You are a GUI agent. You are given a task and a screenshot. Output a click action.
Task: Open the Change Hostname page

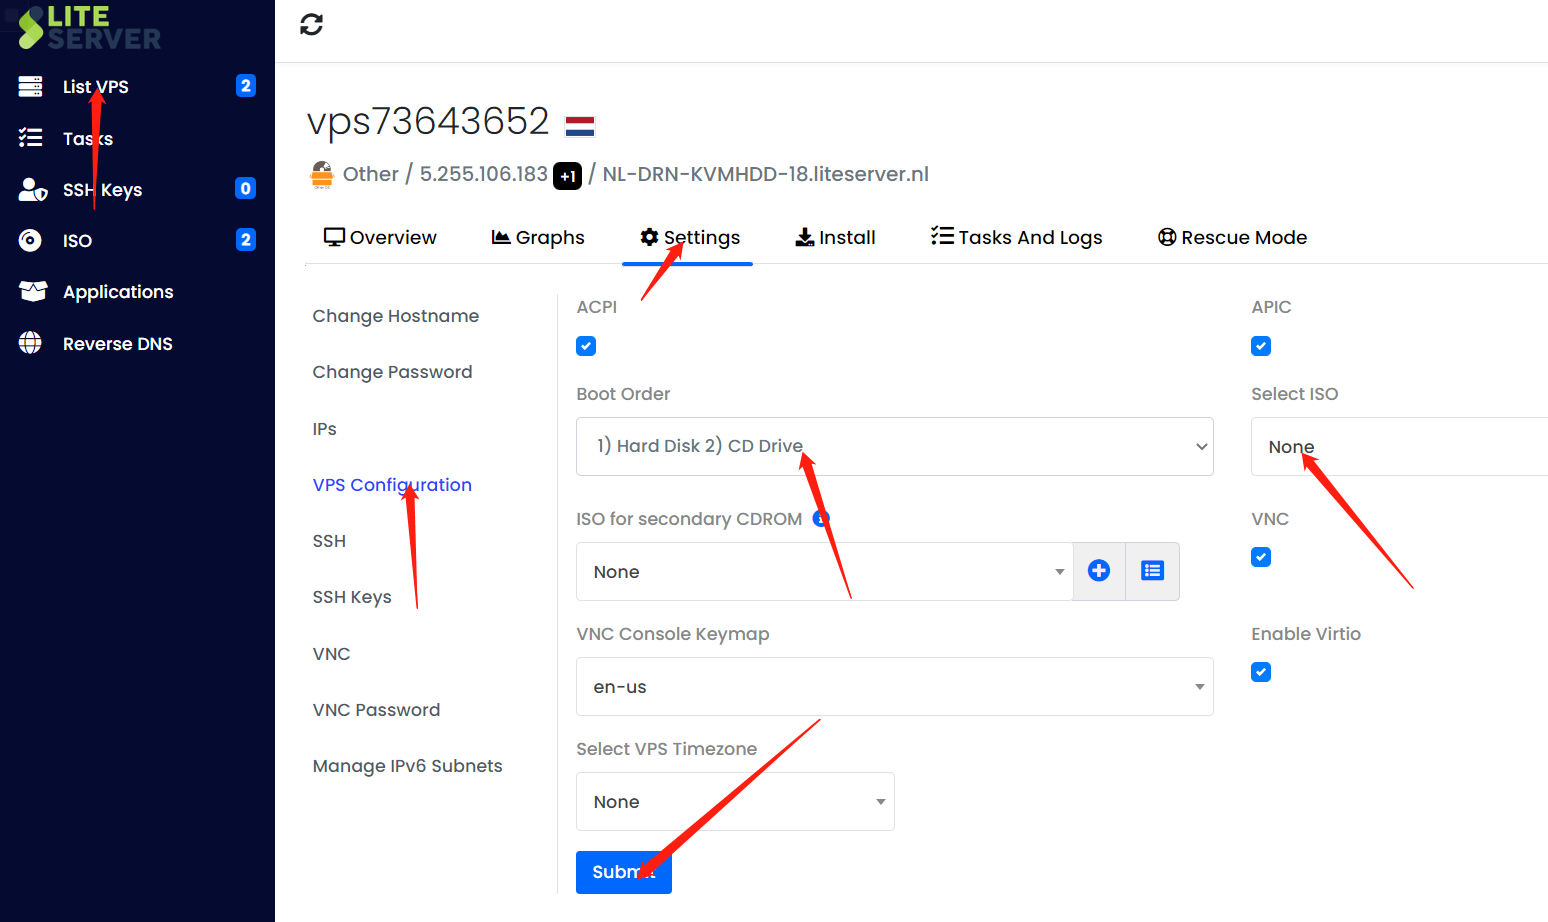pos(395,315)
